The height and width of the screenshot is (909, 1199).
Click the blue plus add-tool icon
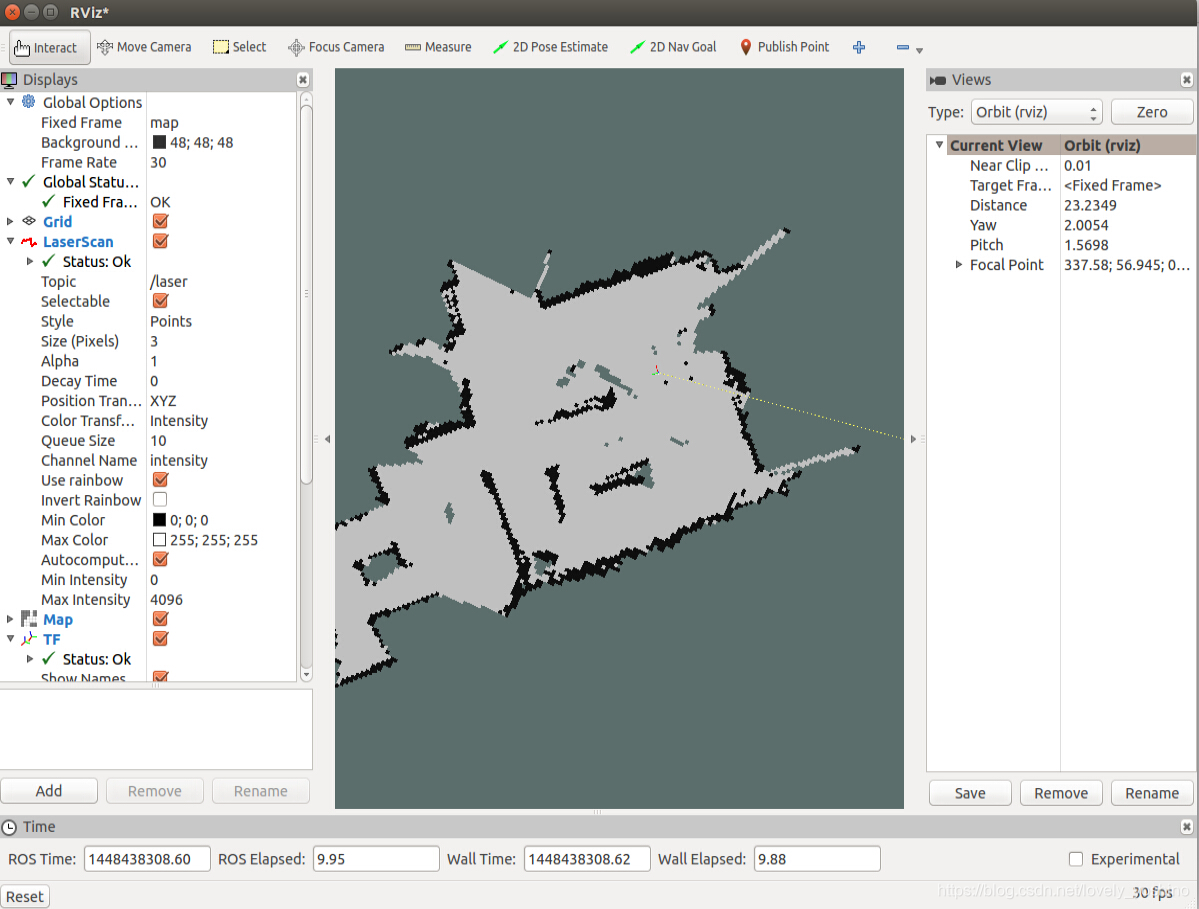[x=859, y=47]
